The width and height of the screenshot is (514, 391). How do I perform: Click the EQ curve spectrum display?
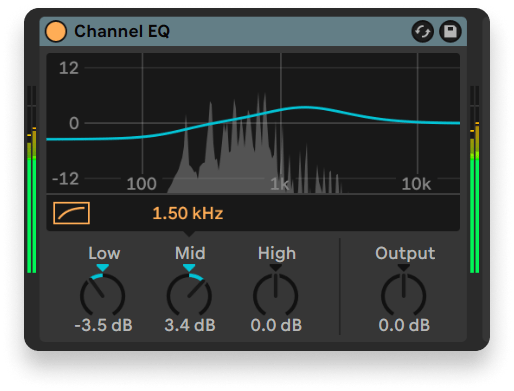(253, 123)
